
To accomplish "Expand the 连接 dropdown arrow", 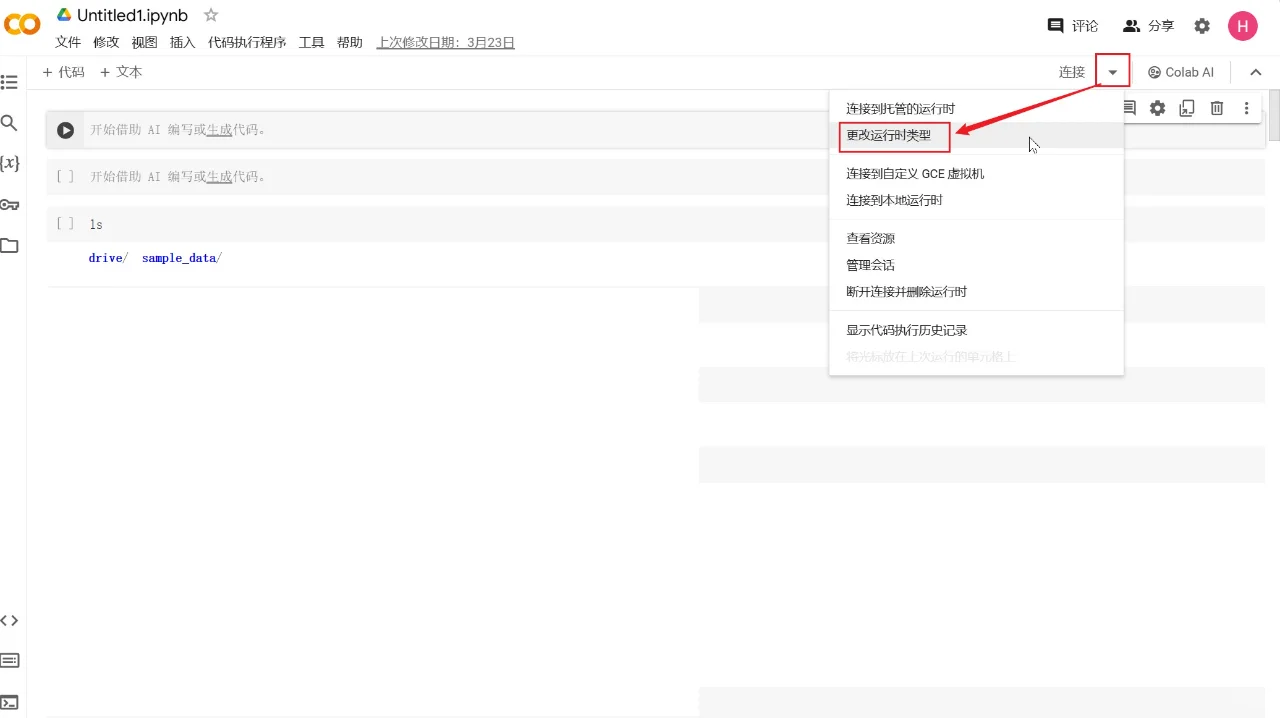I will 1112,72.
